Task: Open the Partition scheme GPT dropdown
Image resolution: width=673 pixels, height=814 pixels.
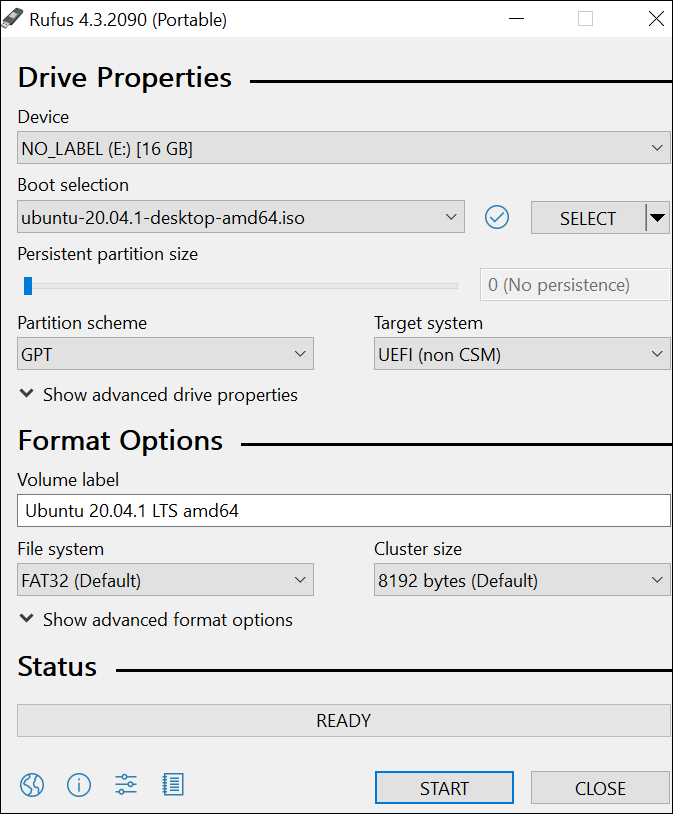Action: point(165,354)
